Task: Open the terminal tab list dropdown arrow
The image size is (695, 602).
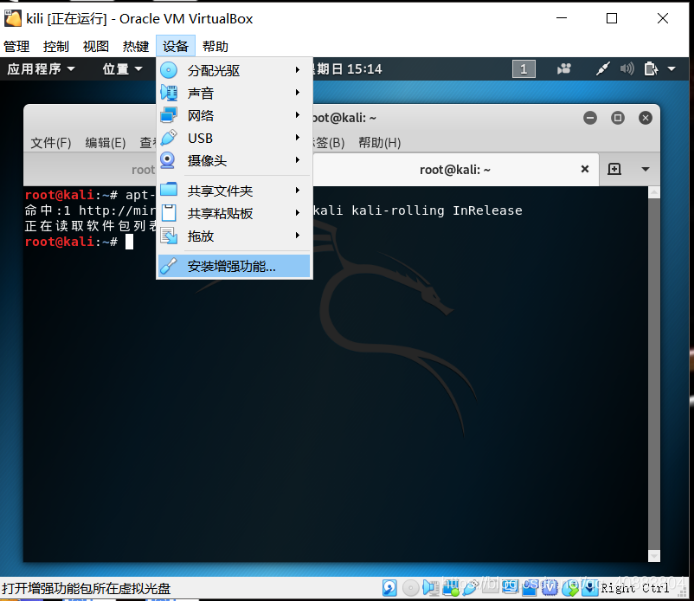Action: coord(645,169)
